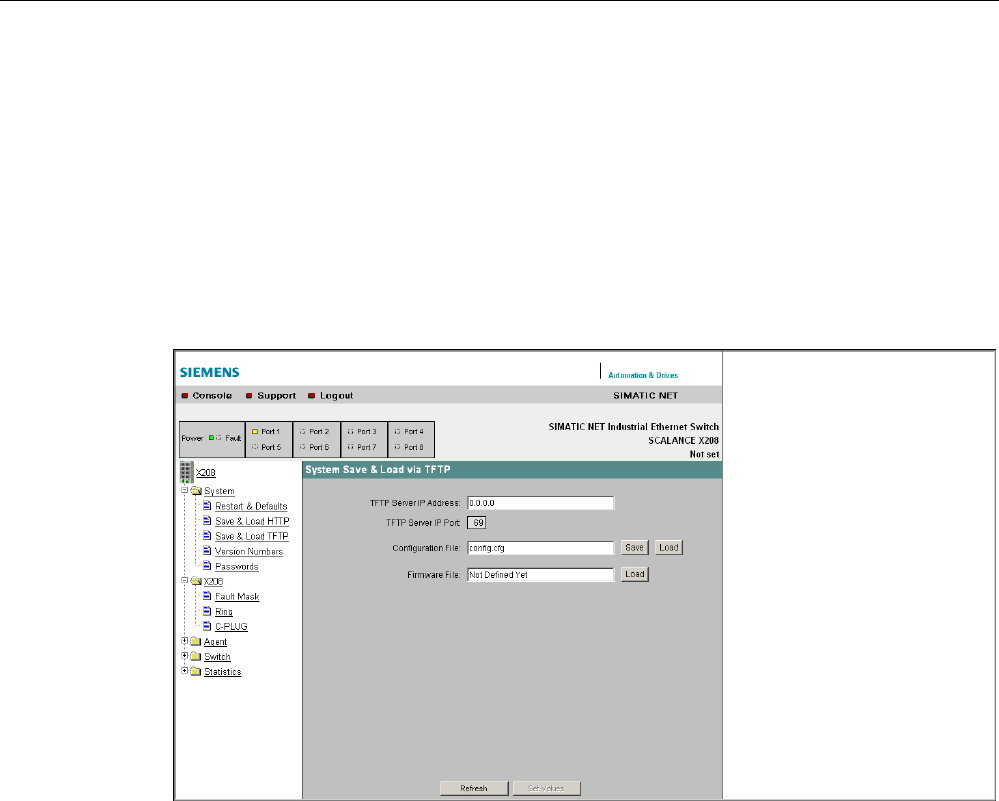Click page icon beside Version Numbers
This screenshot has height=801, width=999.
tap(207, 551)
